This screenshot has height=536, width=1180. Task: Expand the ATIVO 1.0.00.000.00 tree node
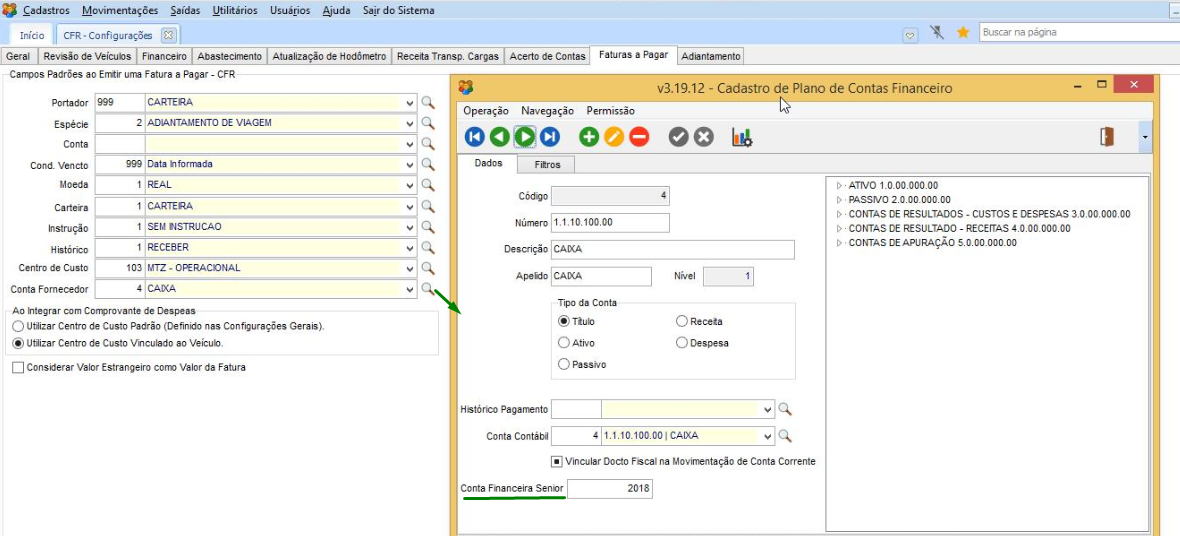(x=839, y=186)
